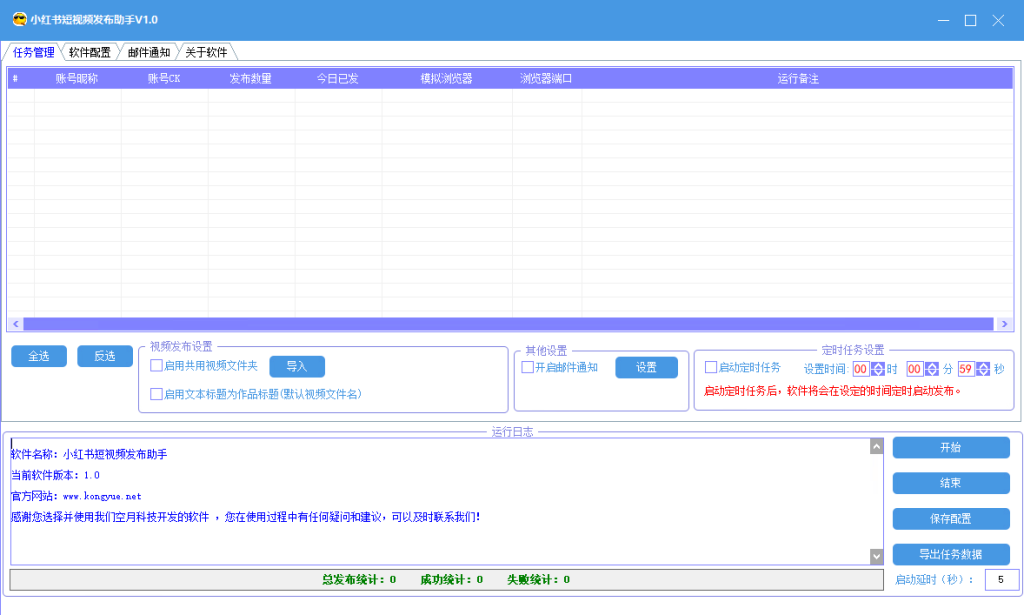Click the official website www.kongyue.net text
The image size is (1024, 615).
pos(102,496)
